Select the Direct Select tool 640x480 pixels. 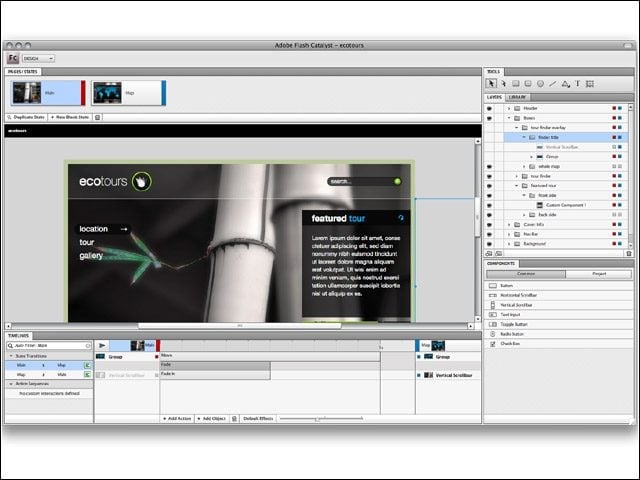pyautogui.click(x=504, y=84)
